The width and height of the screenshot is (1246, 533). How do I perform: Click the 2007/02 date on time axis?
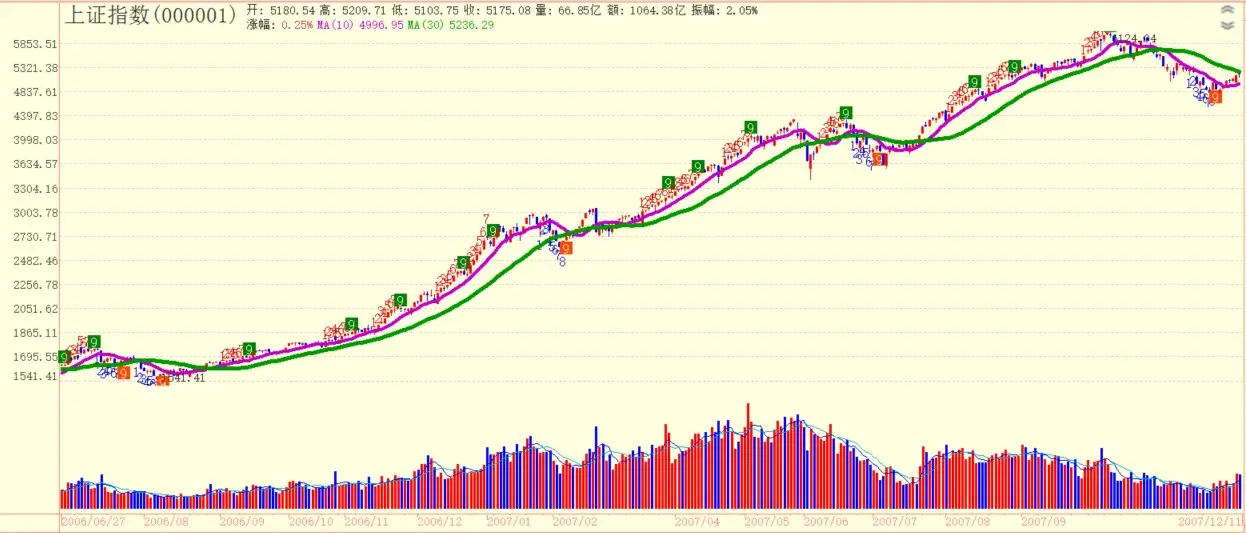(574, 521)
